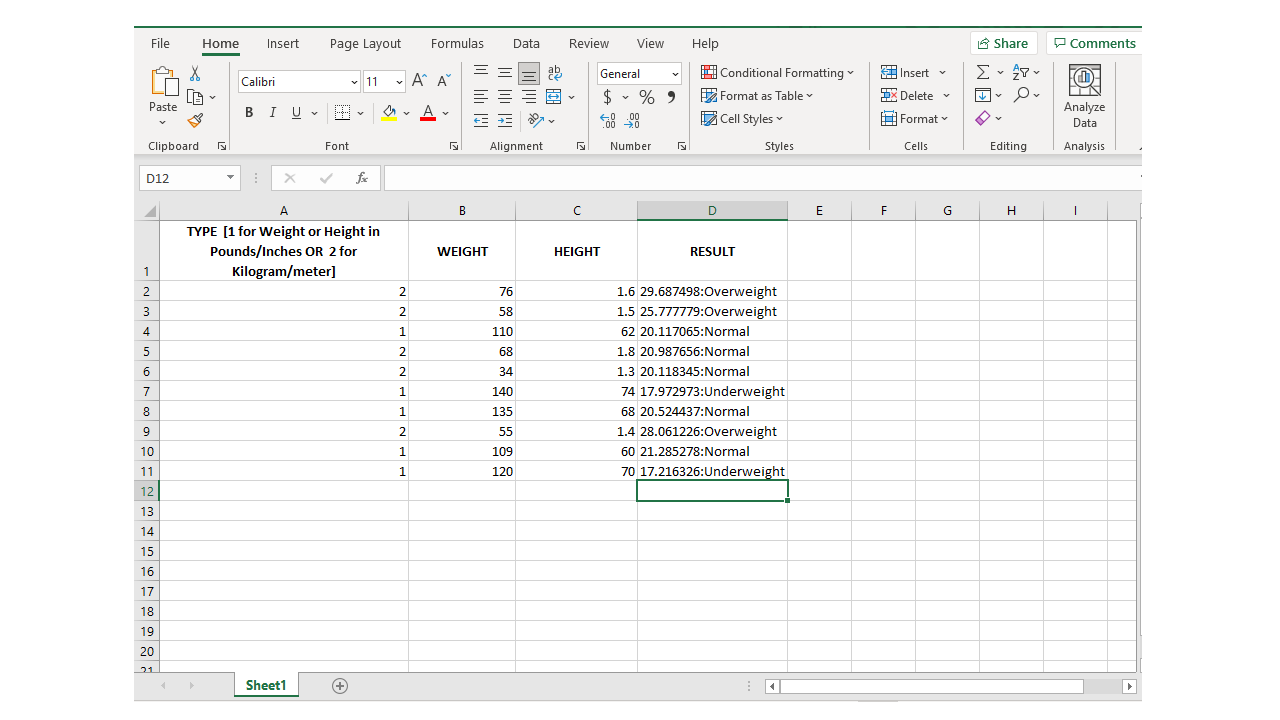Click the Increase Font Size icon
The height and width of the screenshot is (720, 1280).
[419, 81]
